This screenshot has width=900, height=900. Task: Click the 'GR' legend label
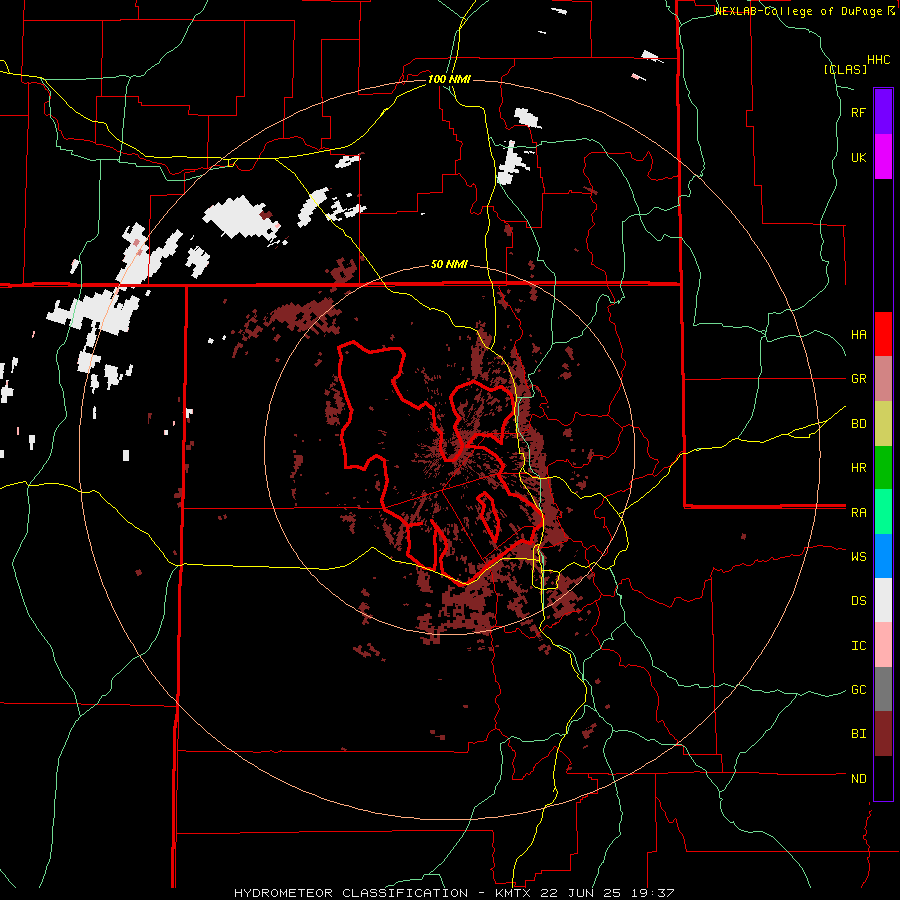[858, 379]
